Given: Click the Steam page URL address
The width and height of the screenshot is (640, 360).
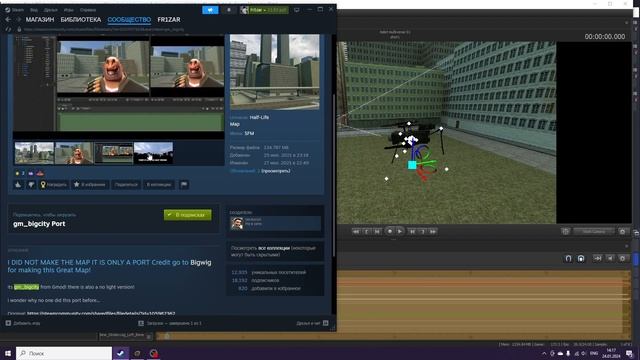Looking at the screenshot, I should click(104, 29).
